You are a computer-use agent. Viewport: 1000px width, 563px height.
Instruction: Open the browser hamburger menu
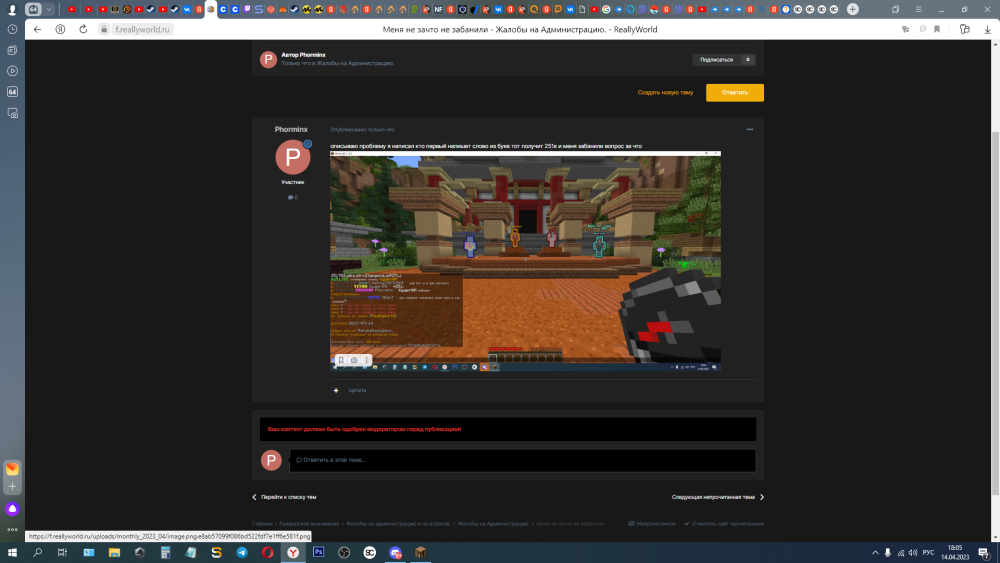click(x=918, y=10)
